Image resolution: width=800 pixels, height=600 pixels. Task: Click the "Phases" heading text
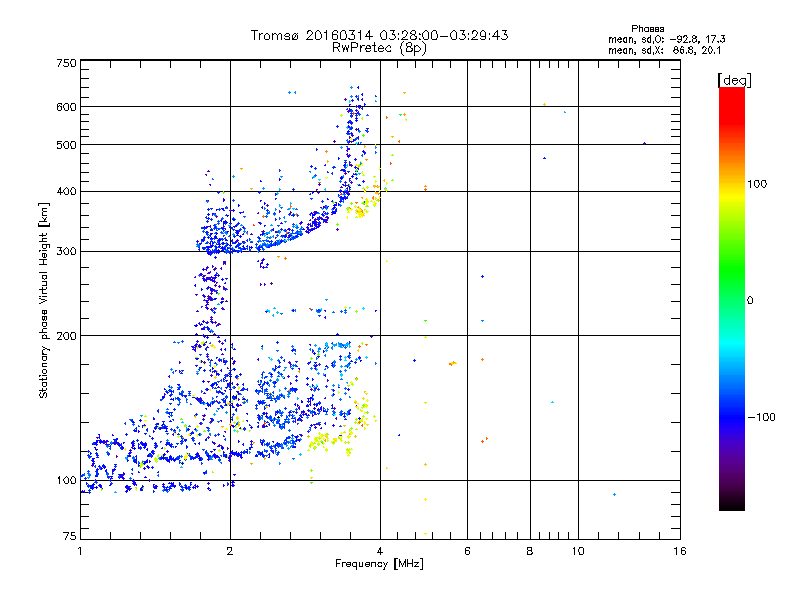coord(647,29)
